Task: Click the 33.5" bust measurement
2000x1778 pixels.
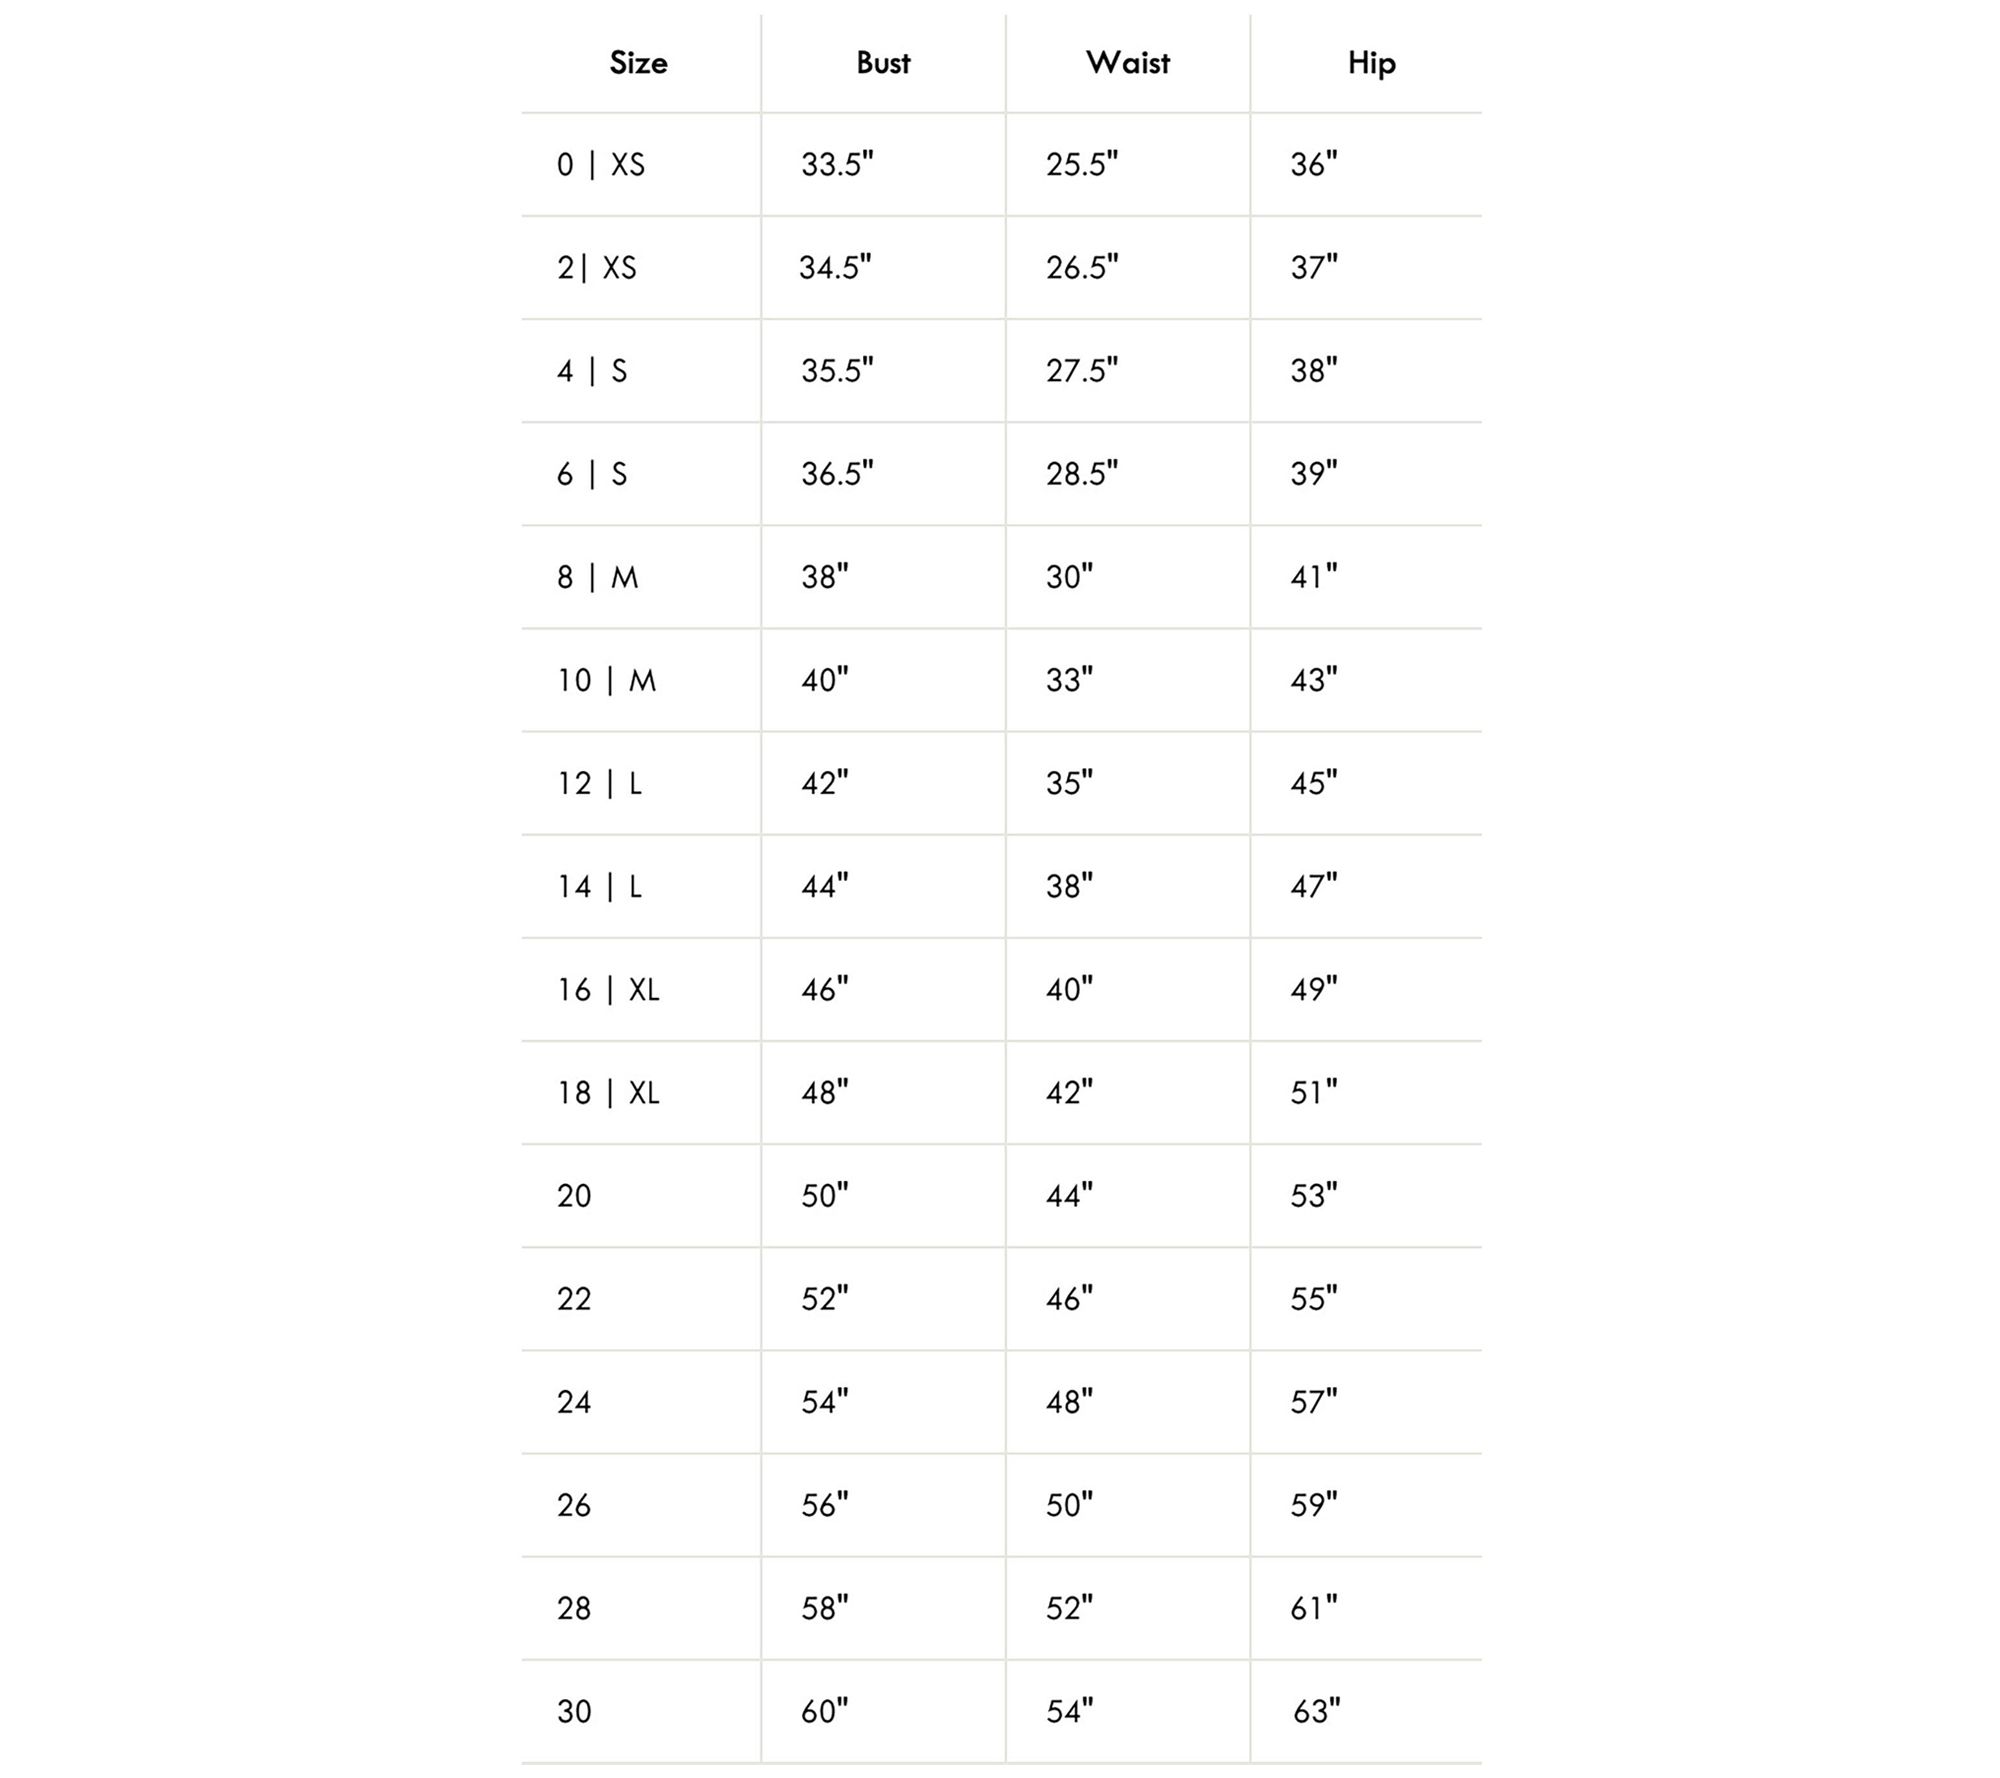Action: click(x=837, y=164)
